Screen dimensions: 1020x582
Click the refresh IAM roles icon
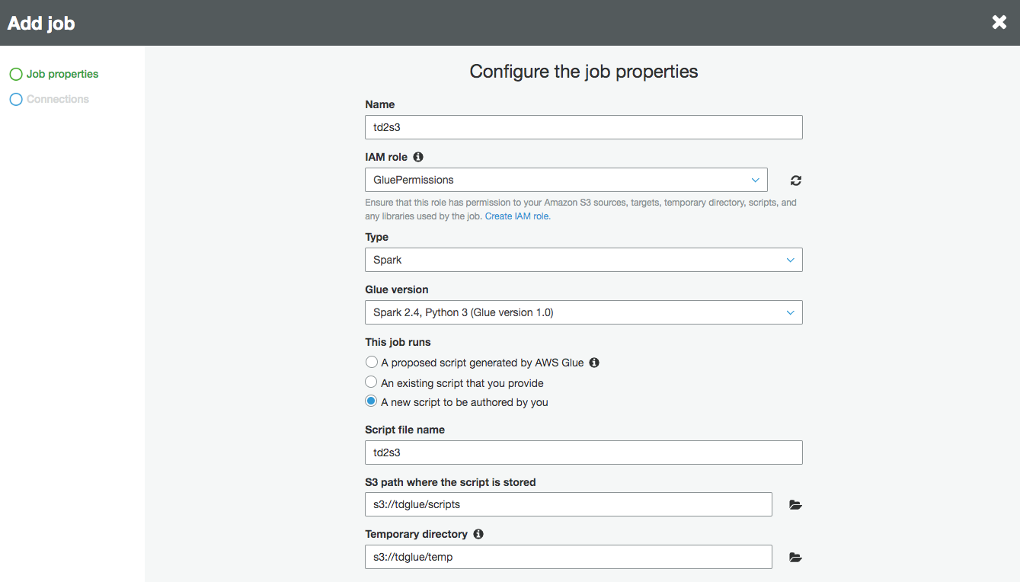(x=796, y=181)
